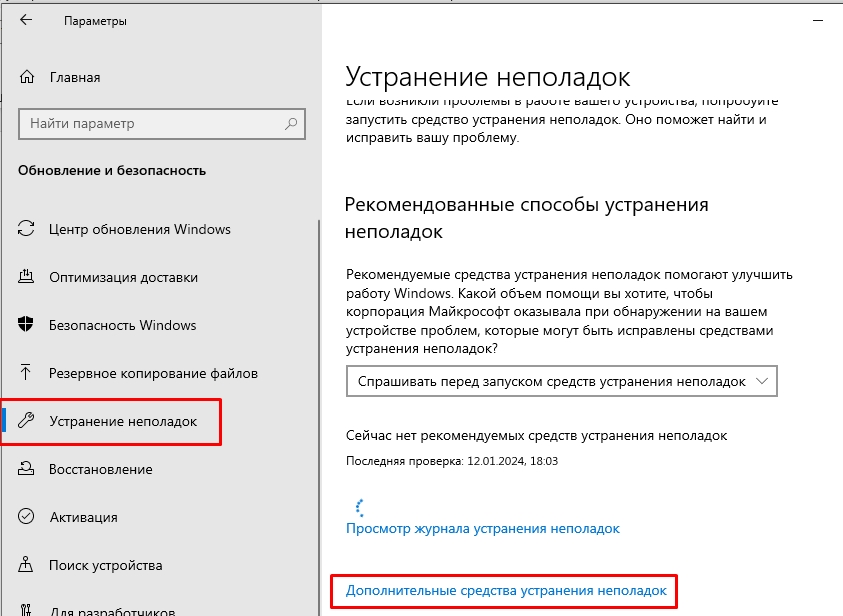Click the Центр обновления Windows sync icon
Image resolution: width=843 pixels, height=616 pixels.
(27, 230)
